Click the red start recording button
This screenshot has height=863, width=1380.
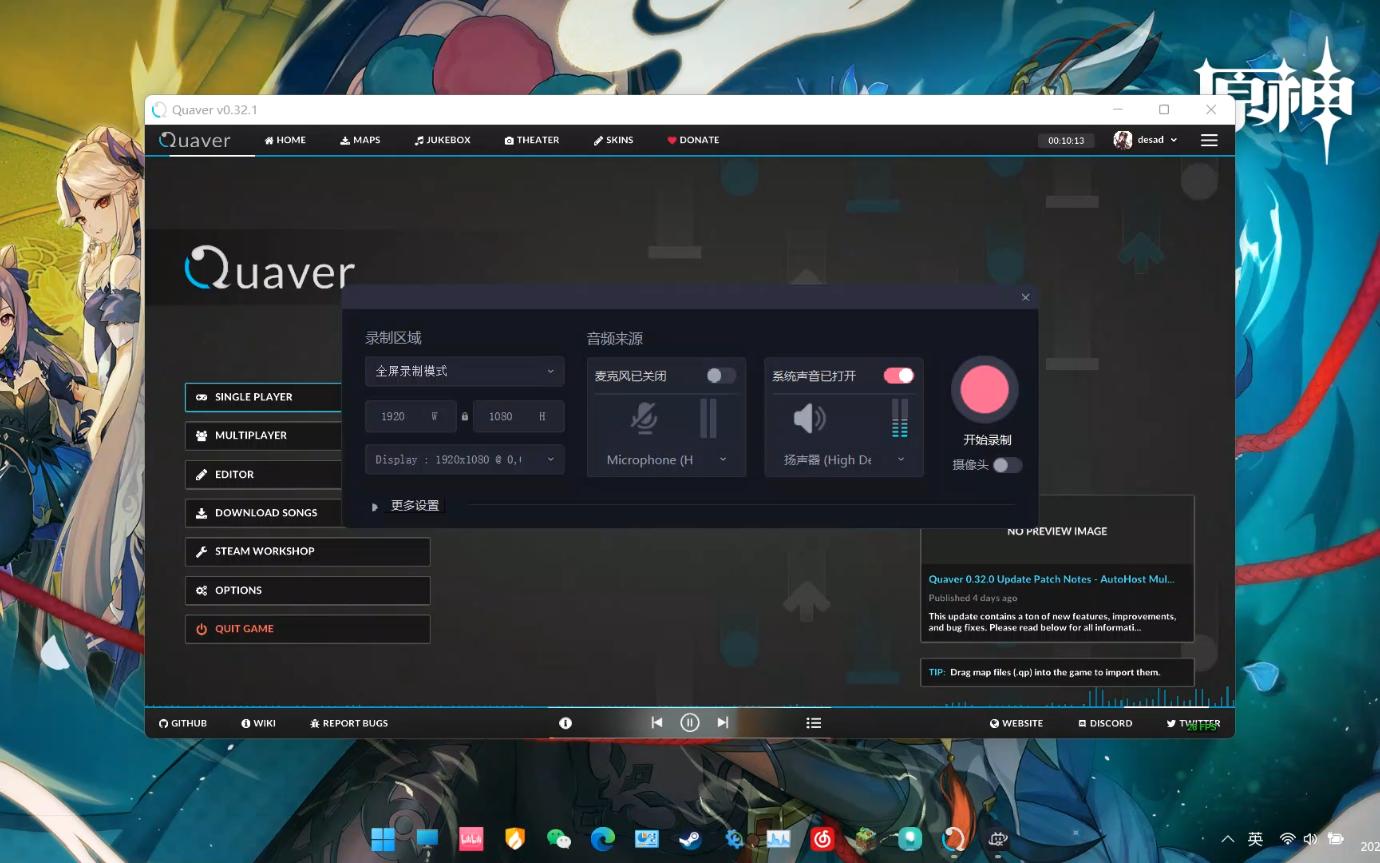984,390
